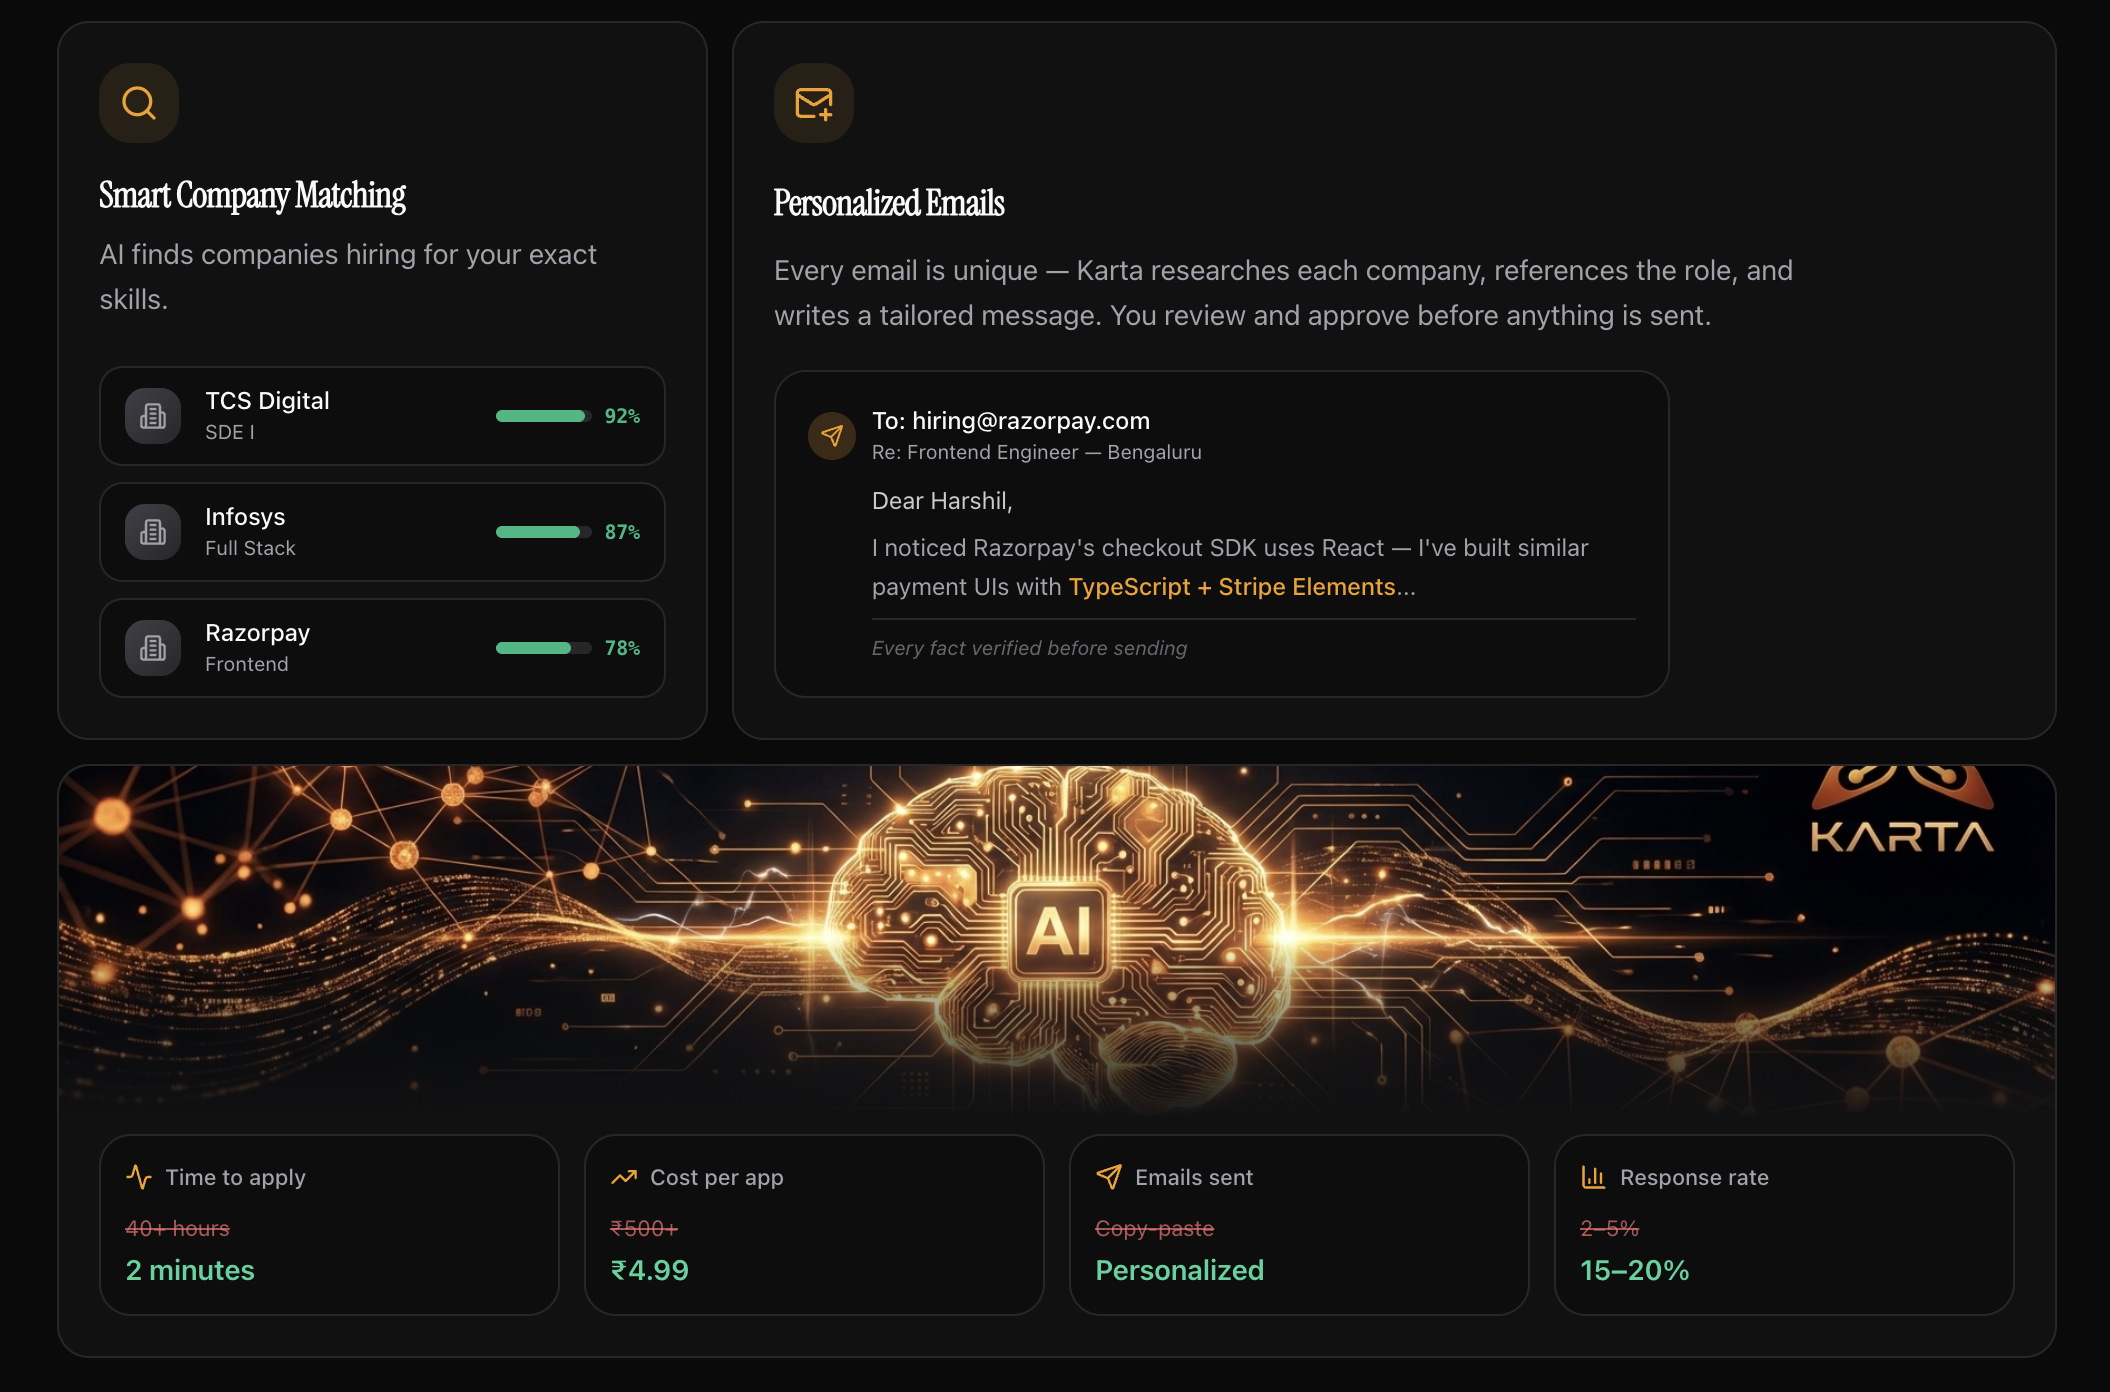Click the bar chart icon next to Response rate
Viewport: 2110px width, 1392px height.
[1594, 1177]
